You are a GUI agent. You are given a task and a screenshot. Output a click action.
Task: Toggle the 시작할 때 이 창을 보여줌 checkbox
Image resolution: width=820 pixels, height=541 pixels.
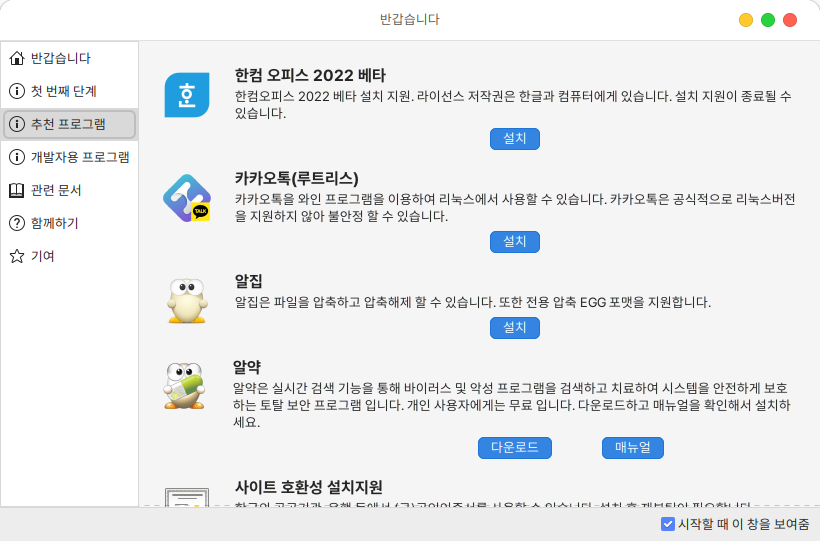(x=668, y=524)
